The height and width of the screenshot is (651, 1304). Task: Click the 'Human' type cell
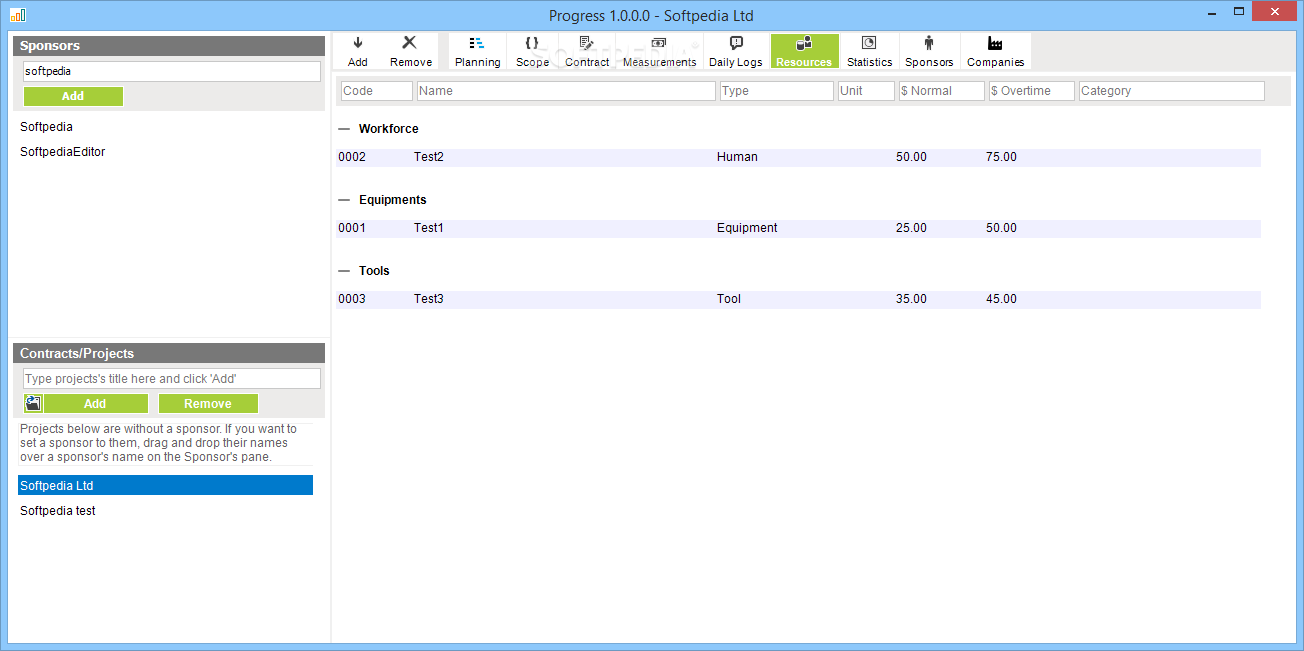pyautogui.click(x=737, y=157)
